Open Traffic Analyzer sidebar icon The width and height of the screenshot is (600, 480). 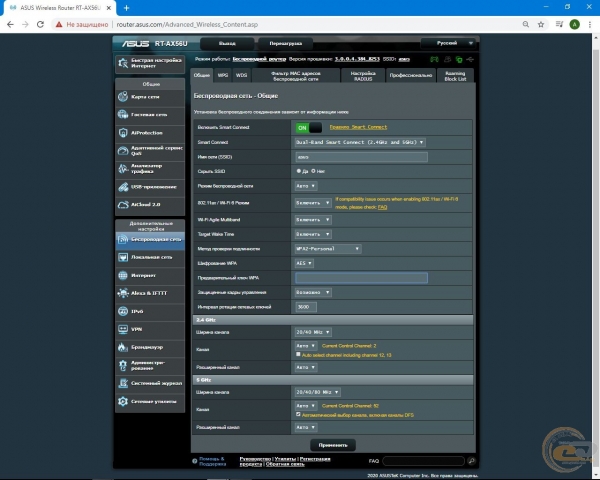coord(123,168)
